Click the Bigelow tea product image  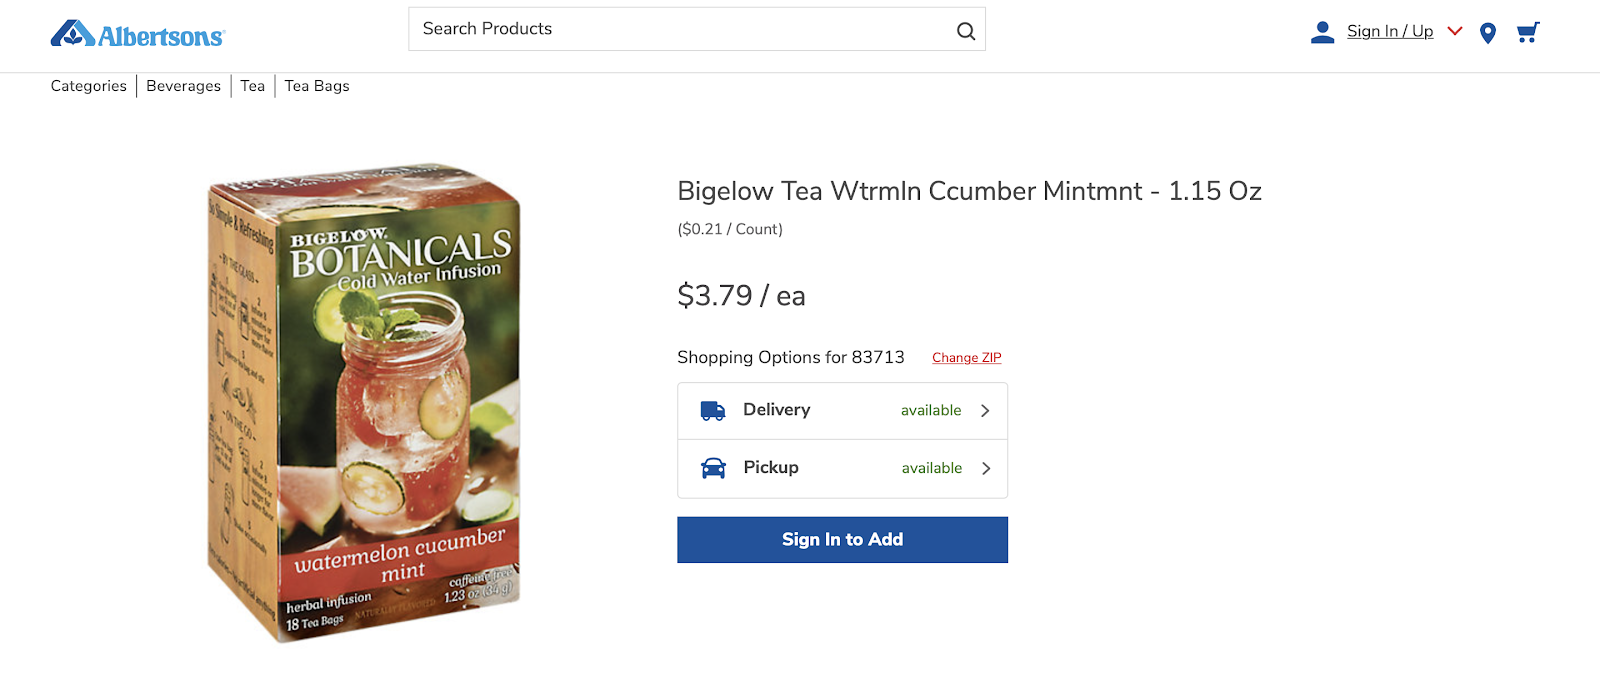(364, 402)
